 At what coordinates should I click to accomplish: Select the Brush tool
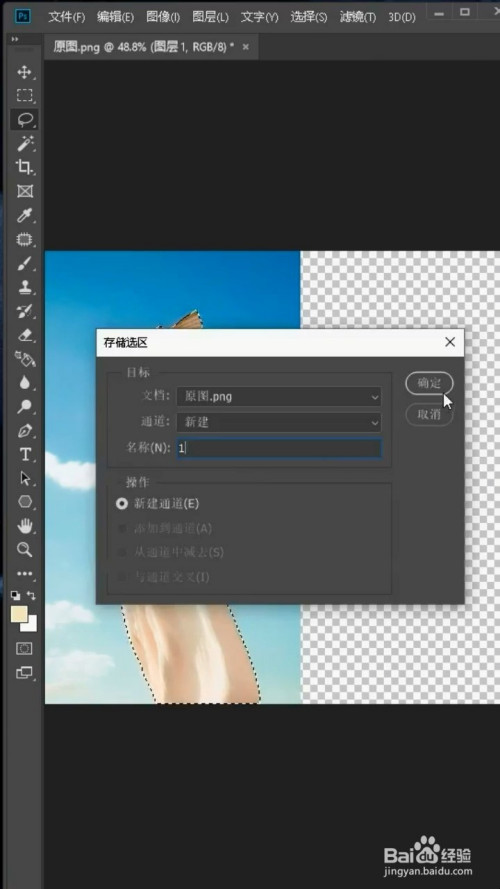click(24, 264)
